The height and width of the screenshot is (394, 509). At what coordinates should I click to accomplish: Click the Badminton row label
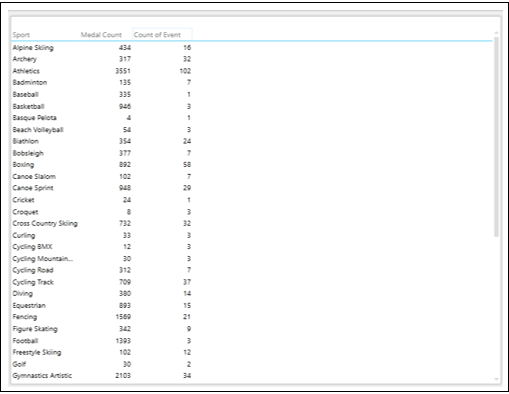tap(30, 82)
